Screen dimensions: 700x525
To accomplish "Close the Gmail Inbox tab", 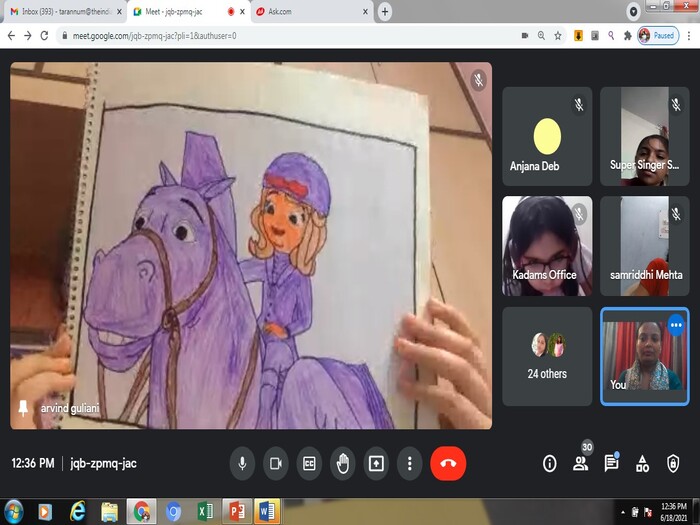I will tap(119, 12).
